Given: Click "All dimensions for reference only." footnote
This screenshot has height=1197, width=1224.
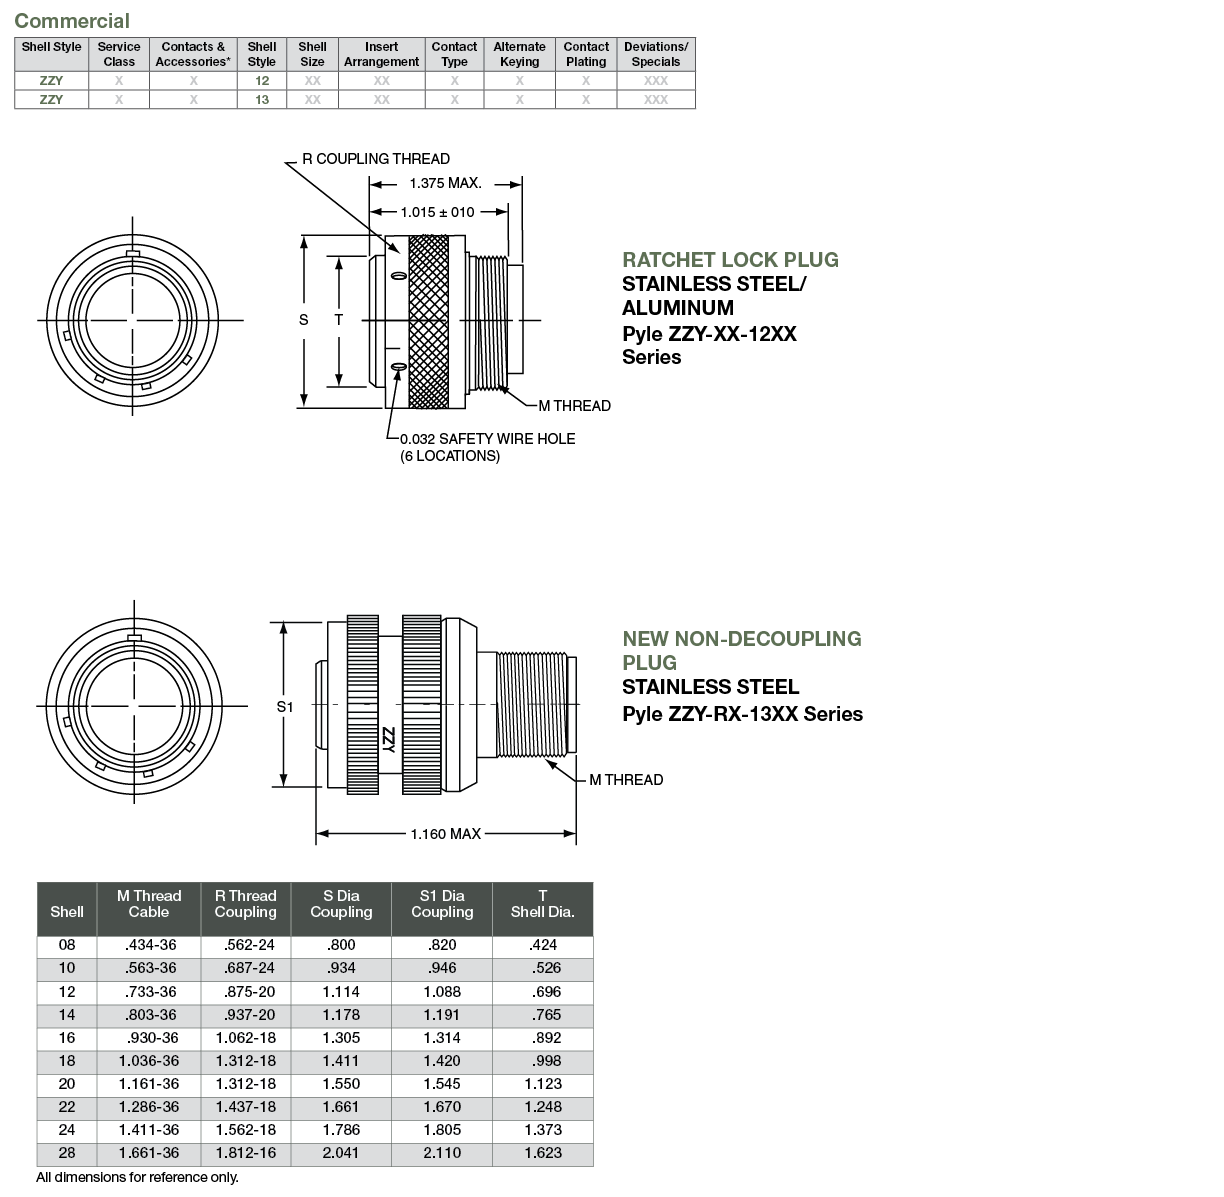Looking at the screenshot, I should [x=137, y=1177].
